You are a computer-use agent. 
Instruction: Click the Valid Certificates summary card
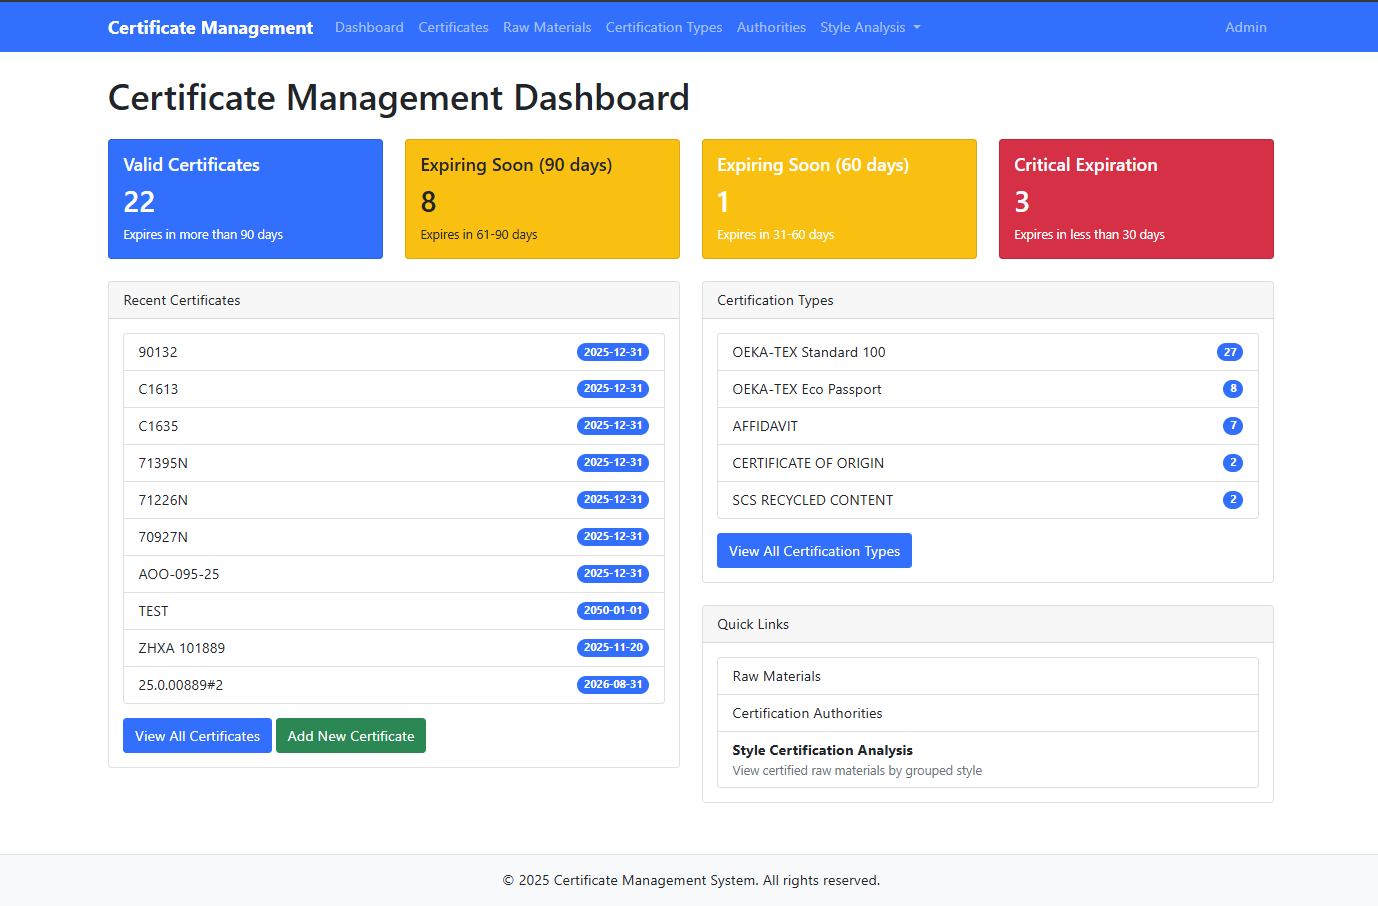tap(245, 199)
